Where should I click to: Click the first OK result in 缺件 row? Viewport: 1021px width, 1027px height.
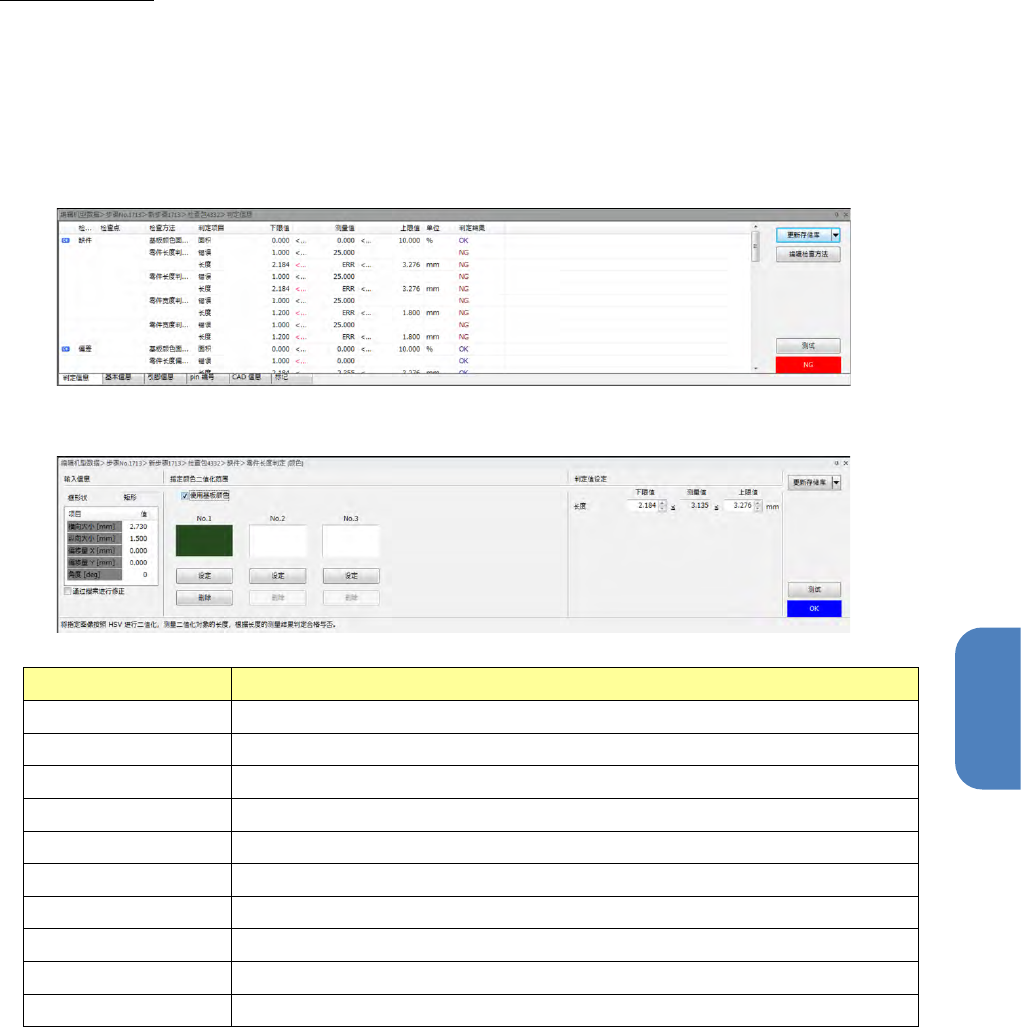(x=464, y=240)
